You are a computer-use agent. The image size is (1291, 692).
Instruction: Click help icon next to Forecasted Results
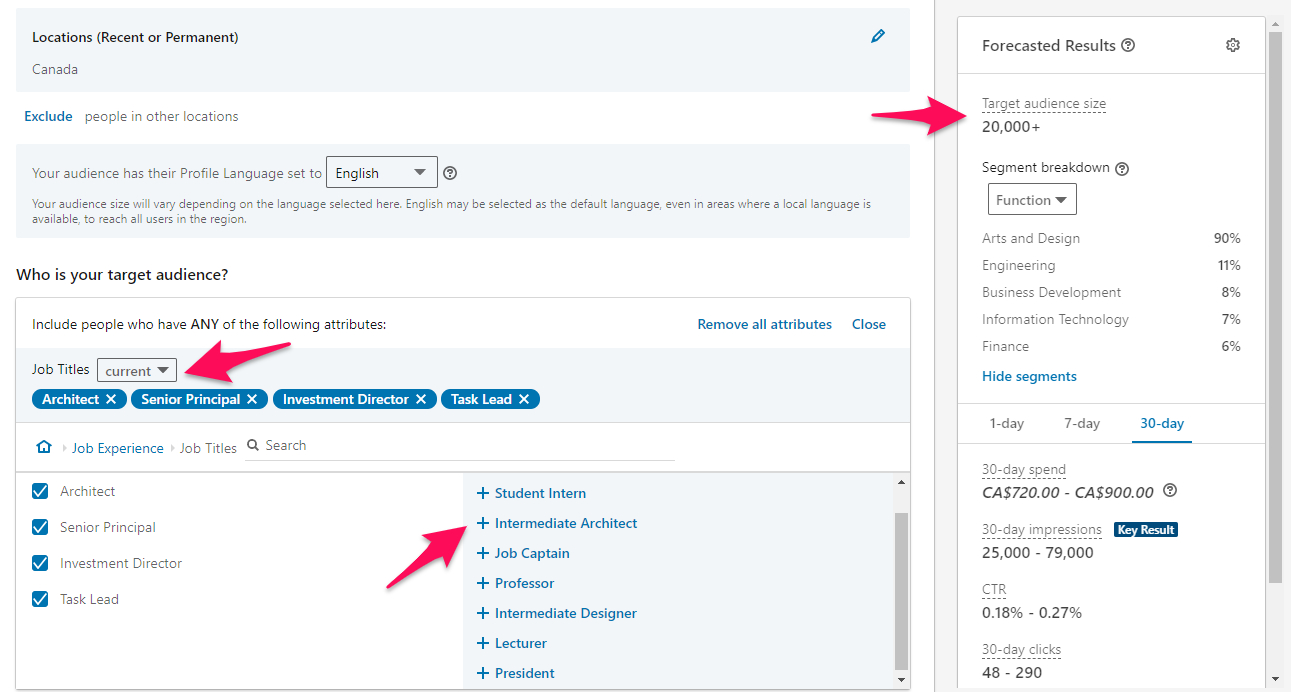tap(1128, 45)
